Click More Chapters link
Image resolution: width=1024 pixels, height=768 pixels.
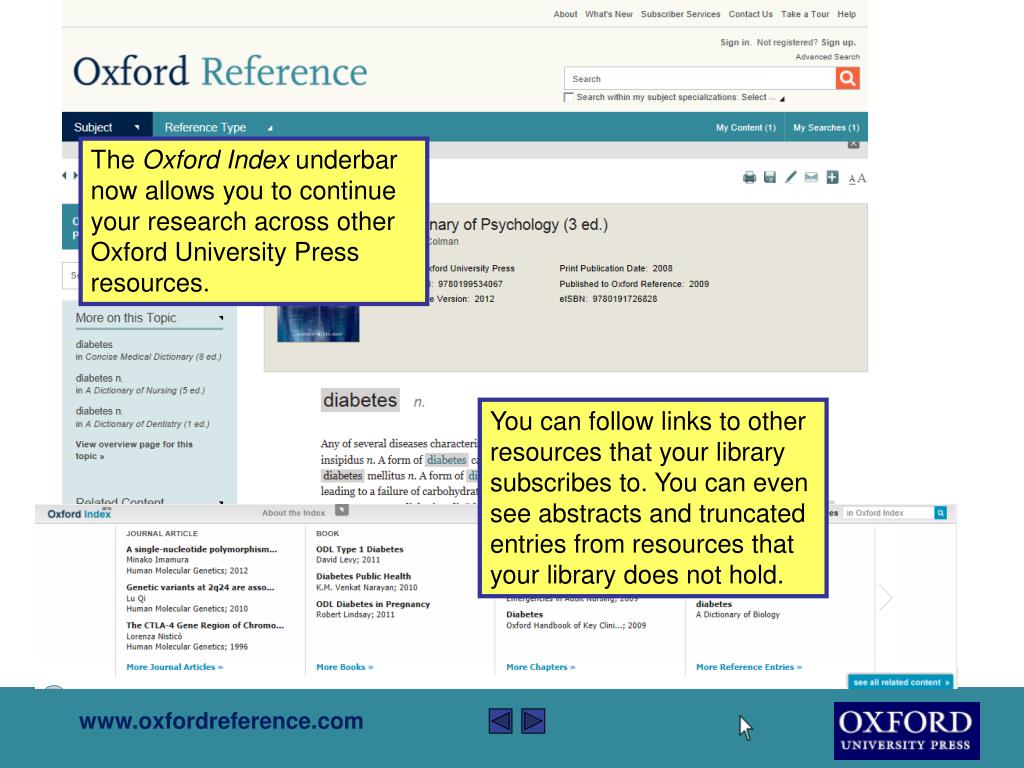click(x=541, y=667)
